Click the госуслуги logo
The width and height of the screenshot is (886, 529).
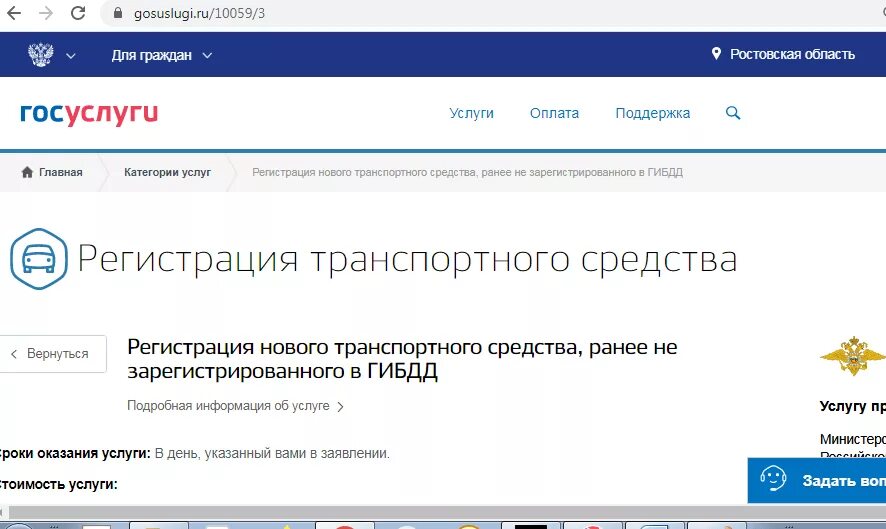89,114
